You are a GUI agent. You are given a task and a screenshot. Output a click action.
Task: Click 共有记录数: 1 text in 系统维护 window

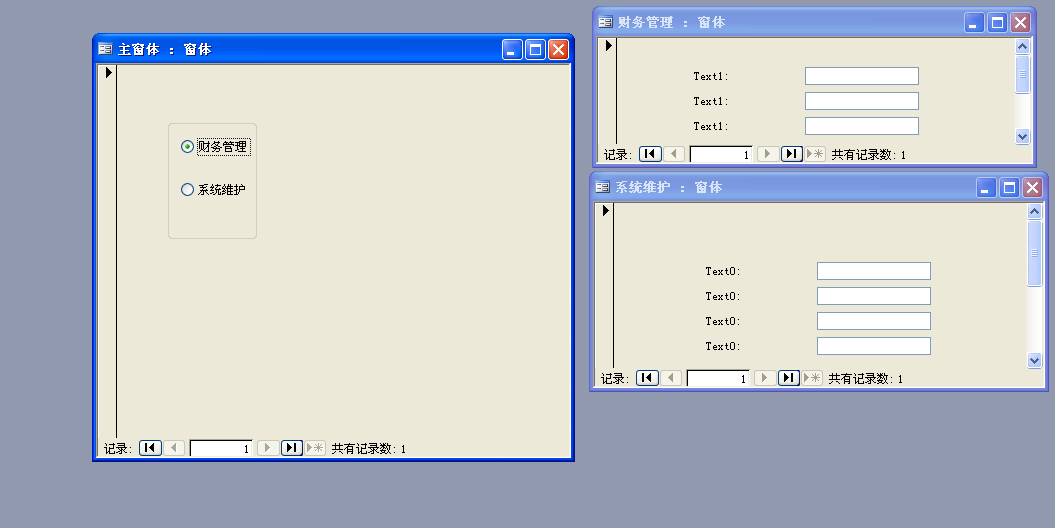[x=866, y=379]
